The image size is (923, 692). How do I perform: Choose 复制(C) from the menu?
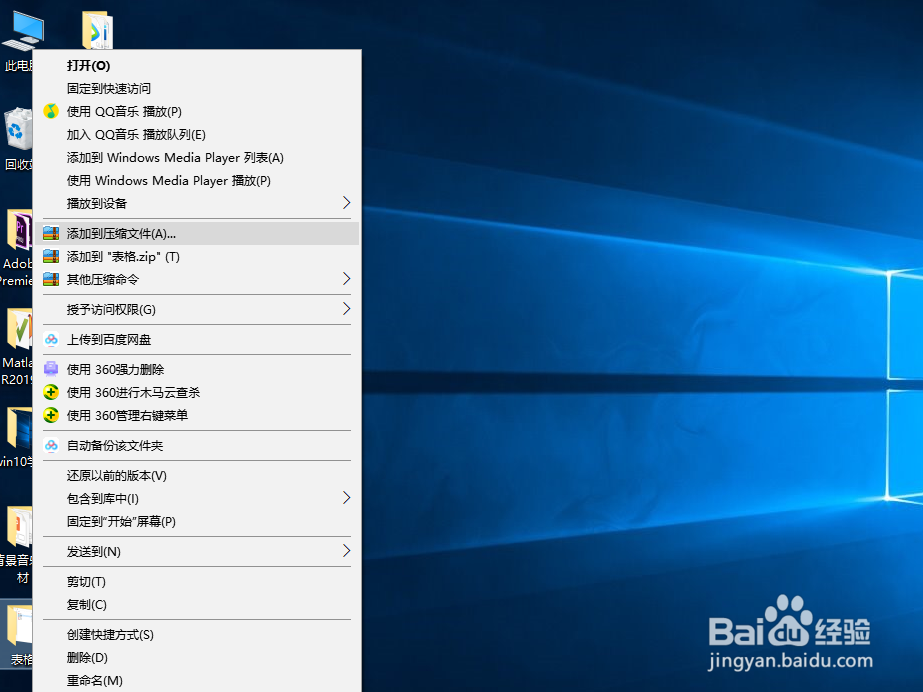(x=197, y=604)
